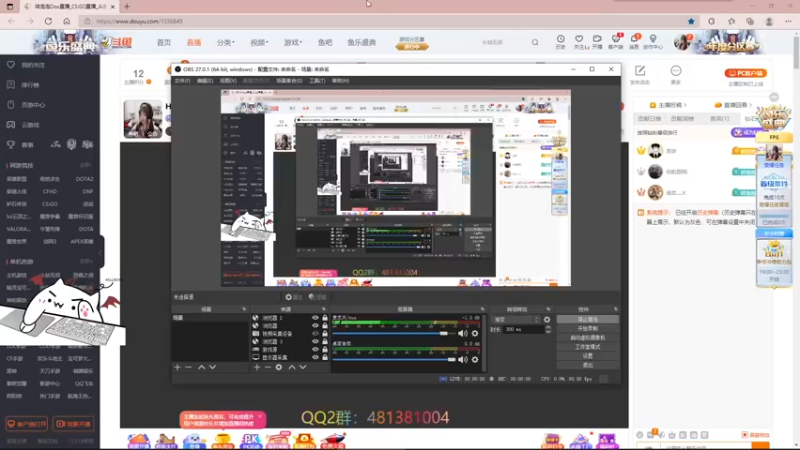Toggle lock on display capture source

coord(324,357)
